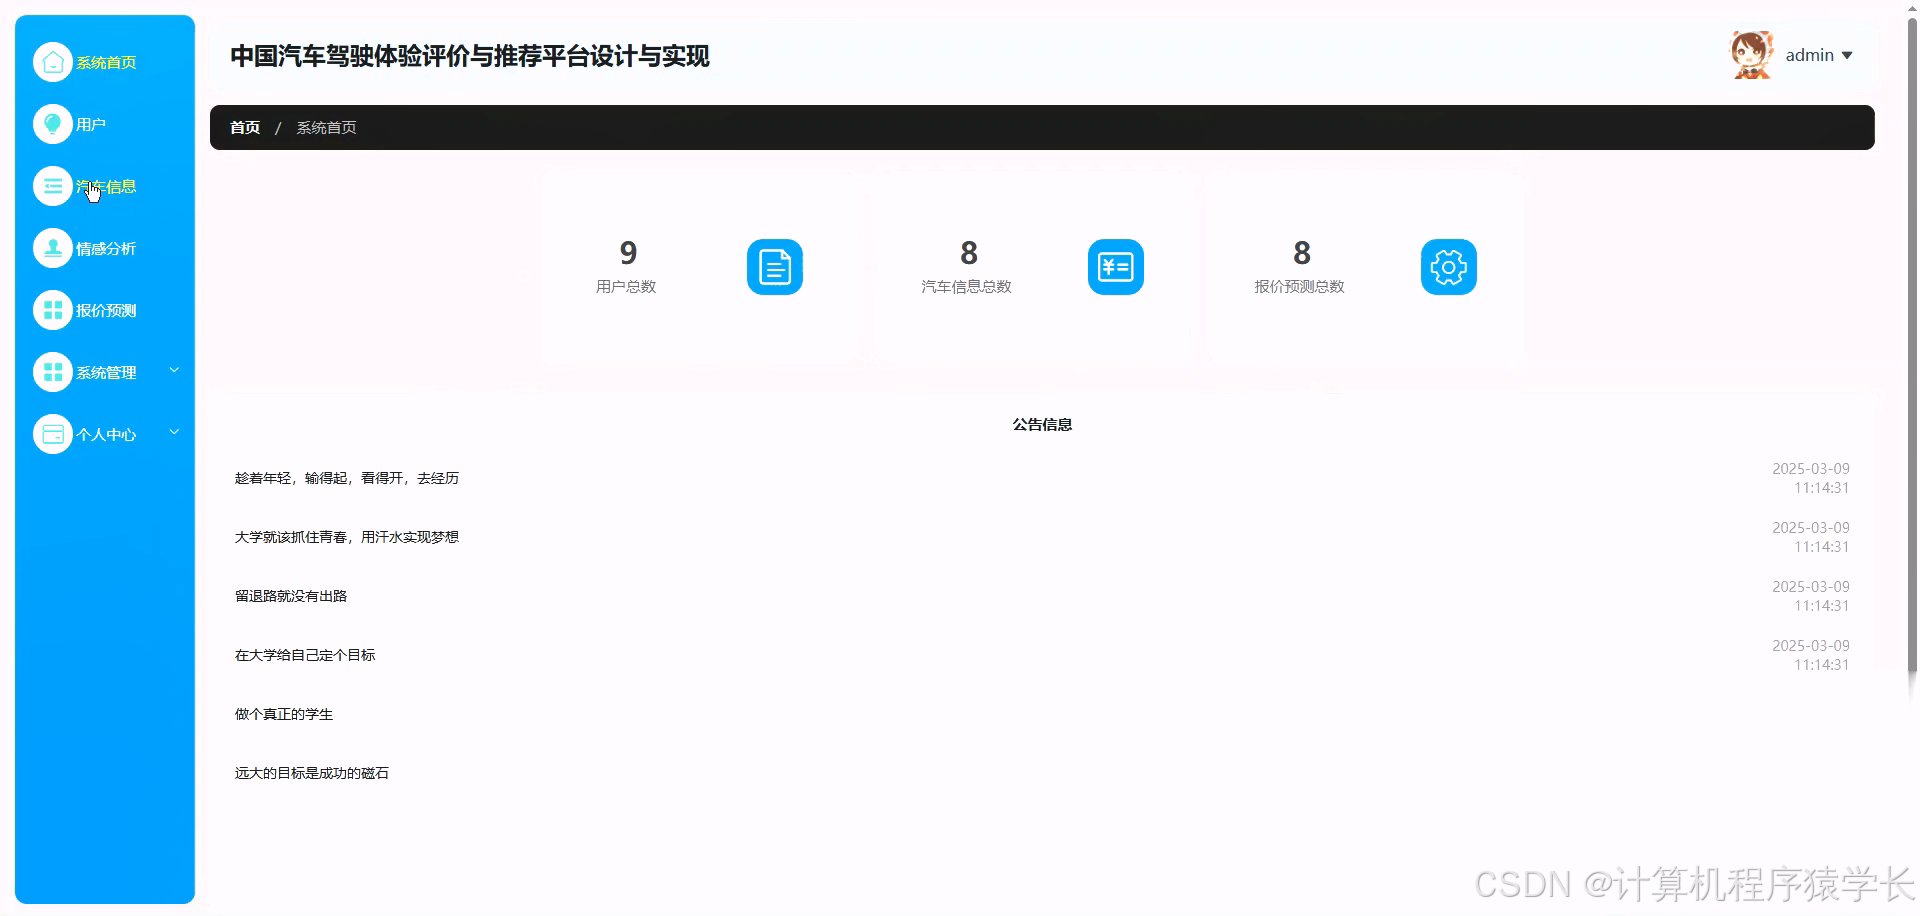Select the 用户 user icon

pos(52,124)
